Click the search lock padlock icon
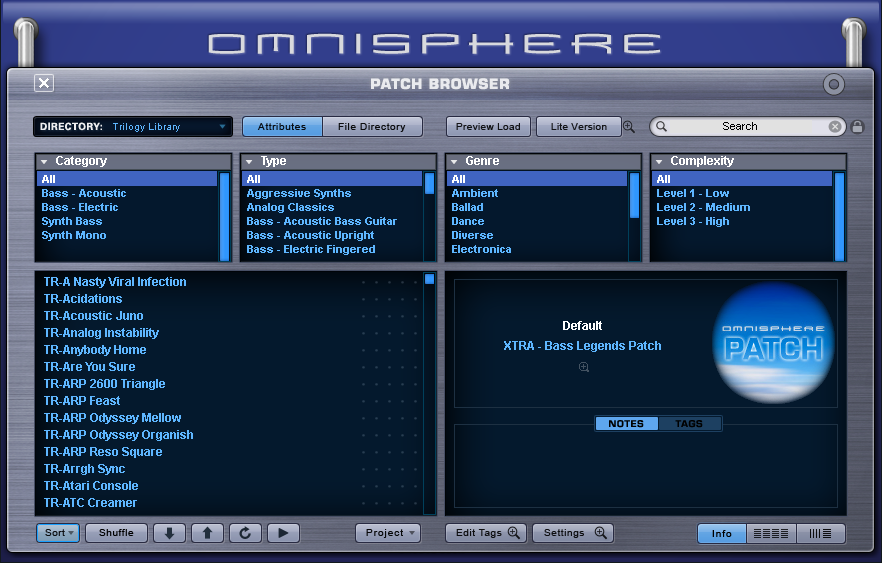This screenshot has height=563, width=882. click(x=857, y=127)
